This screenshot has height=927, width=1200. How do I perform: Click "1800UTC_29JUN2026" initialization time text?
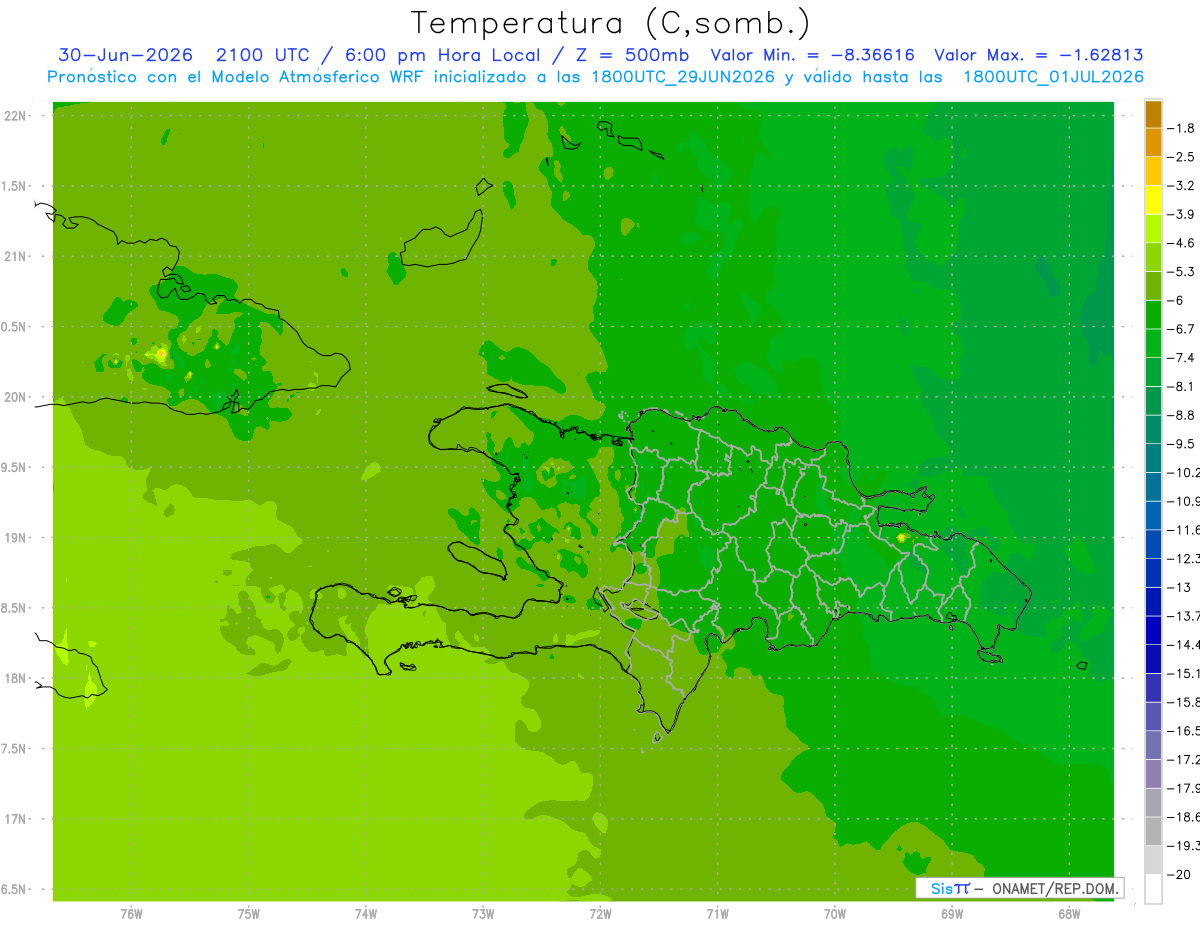tap(683, 77)
